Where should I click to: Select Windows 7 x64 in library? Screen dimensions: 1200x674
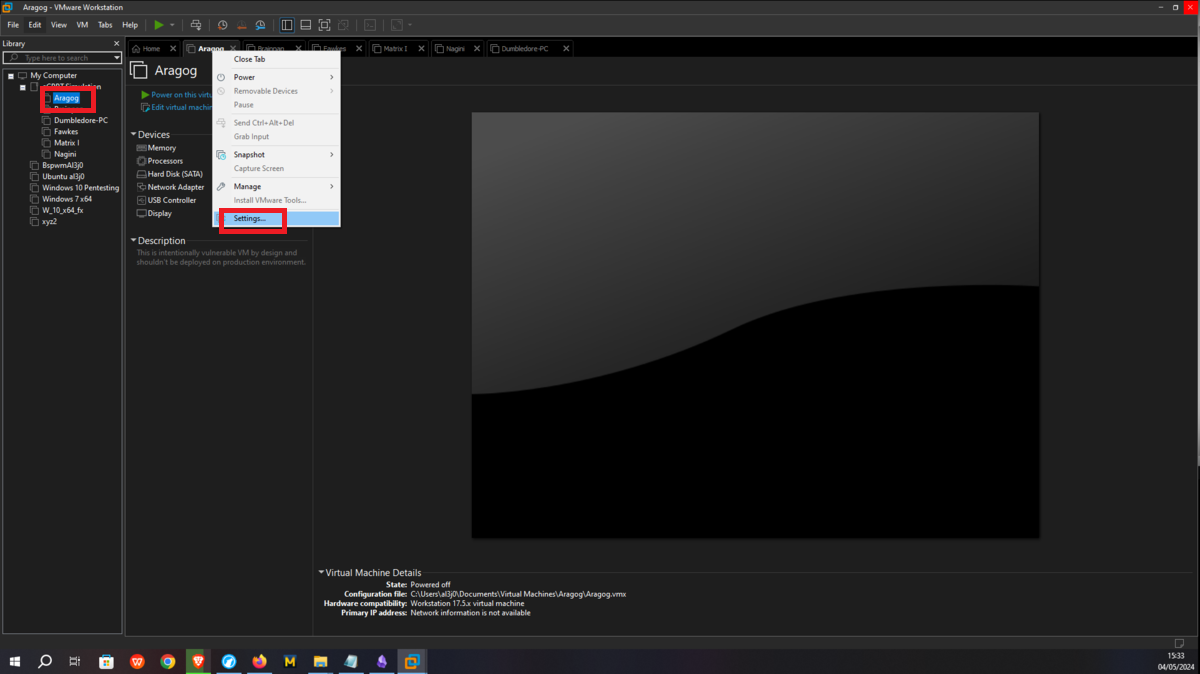coord(67,199)
